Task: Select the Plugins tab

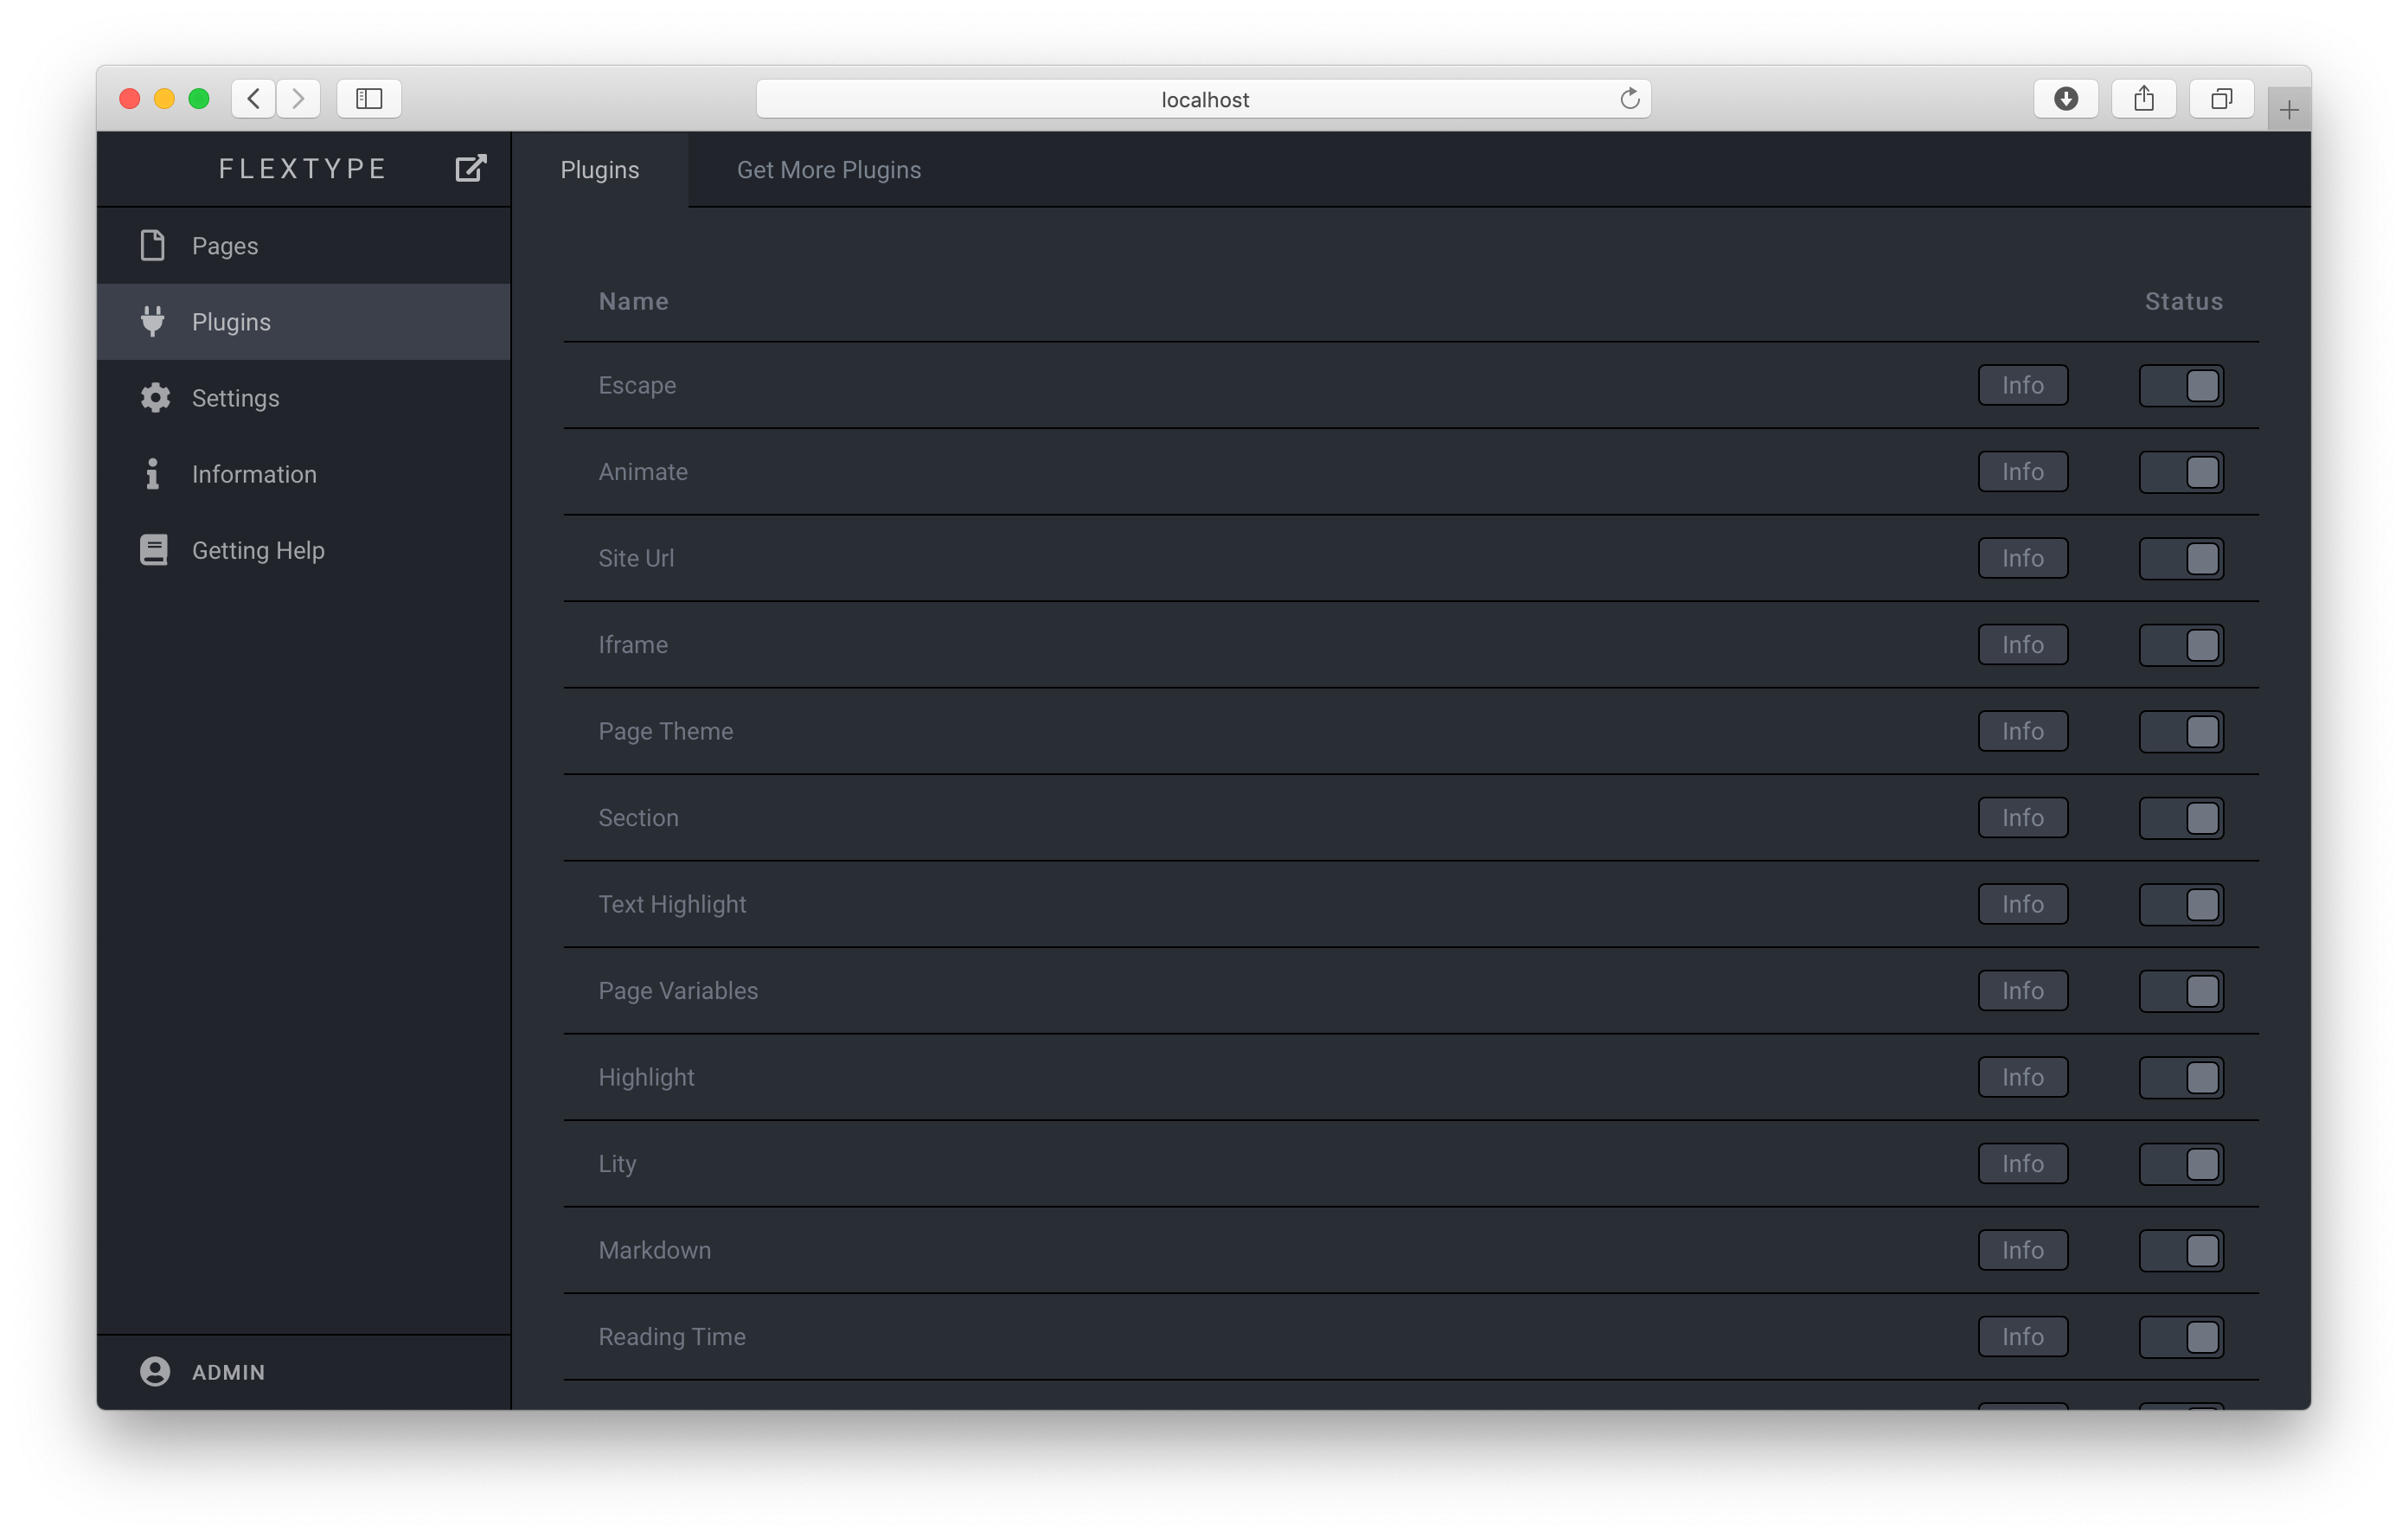Action: pyautogui.click(x=599, y=170)
